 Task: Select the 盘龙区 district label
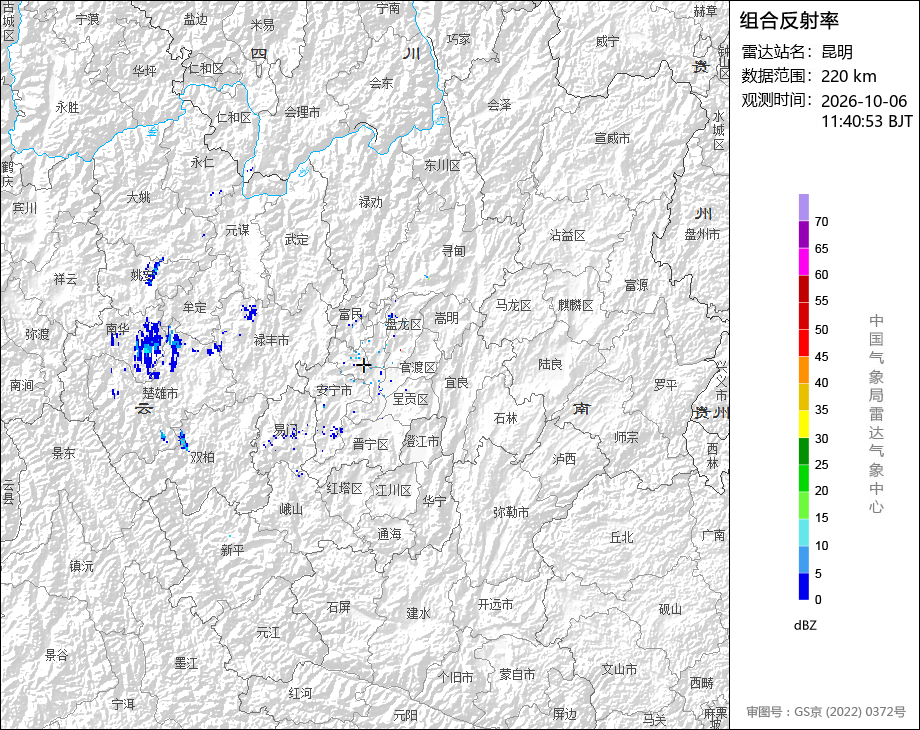(x=403, y=325)
